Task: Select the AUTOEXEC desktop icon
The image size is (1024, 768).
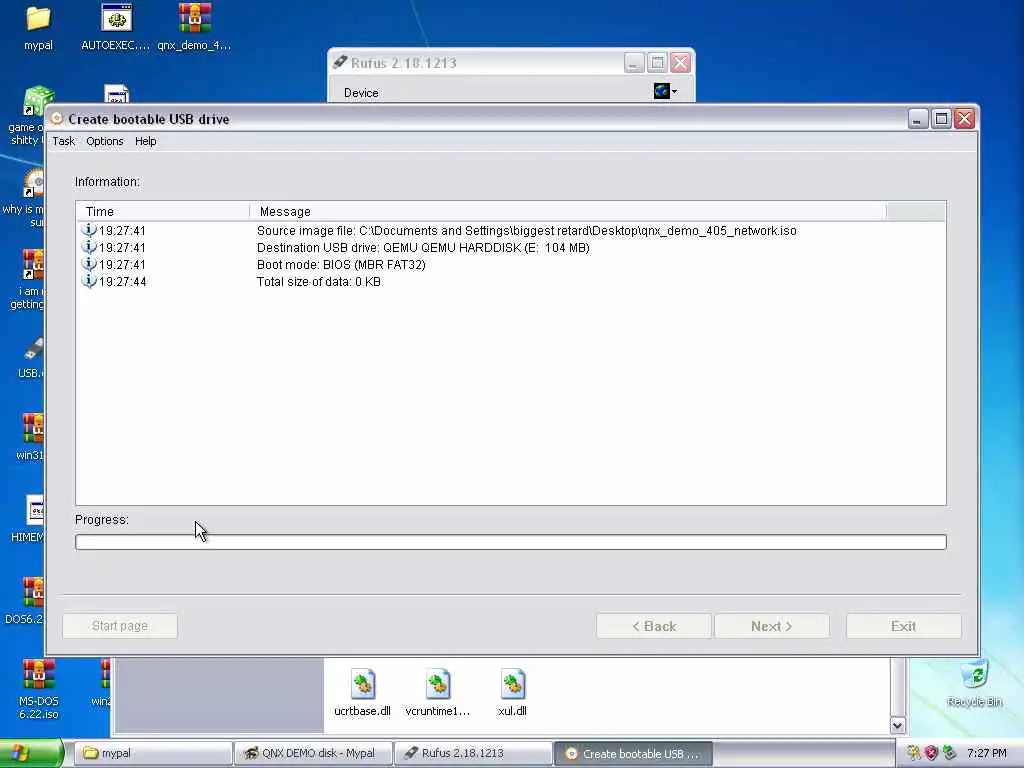Action: (116, 27)
